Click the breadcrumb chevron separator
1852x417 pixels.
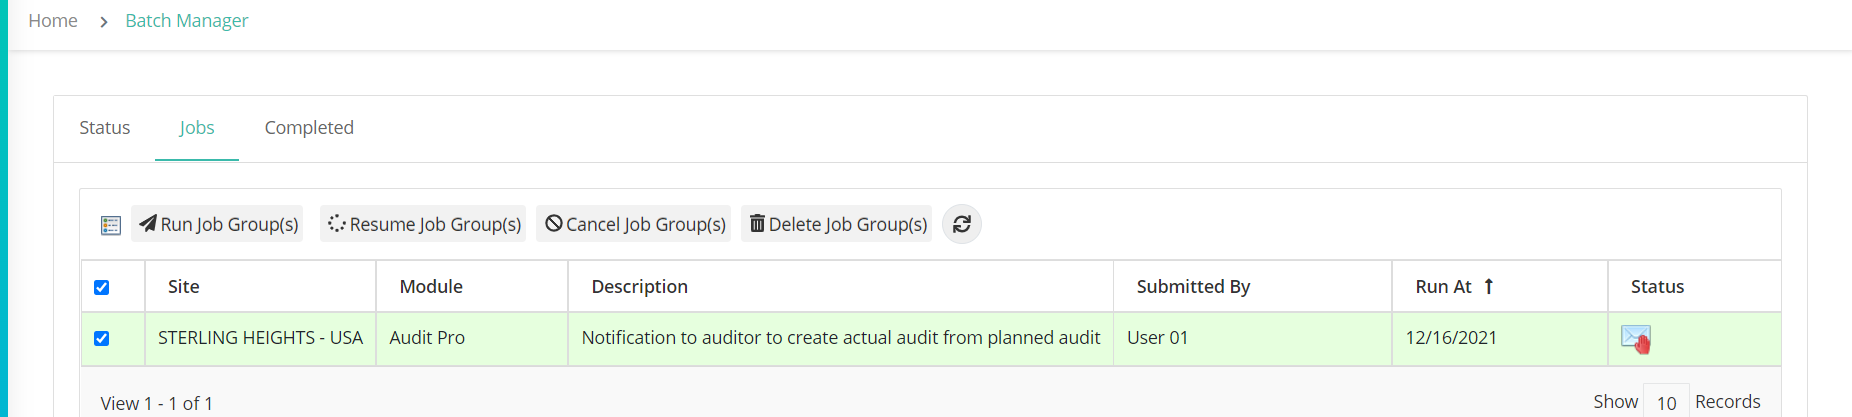(x=103, y=21)
